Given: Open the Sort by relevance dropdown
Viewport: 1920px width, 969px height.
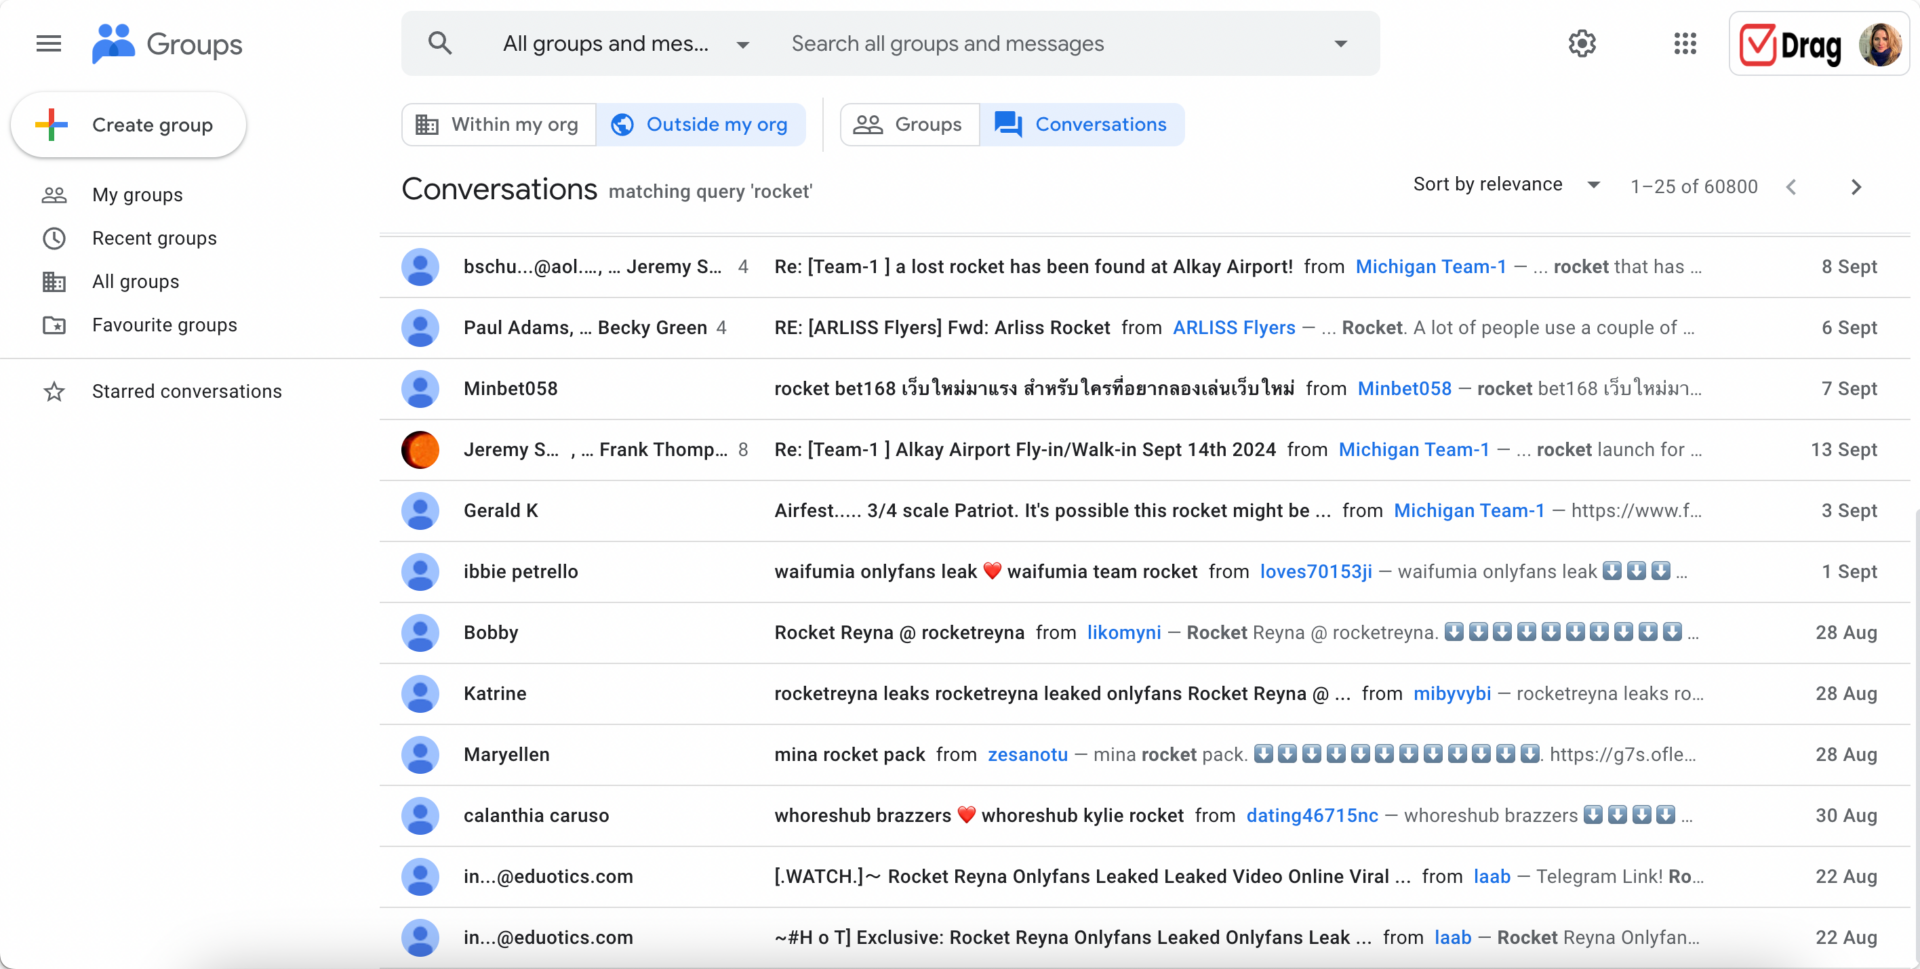Looking at the screenshot, I should coord(1506,185).
